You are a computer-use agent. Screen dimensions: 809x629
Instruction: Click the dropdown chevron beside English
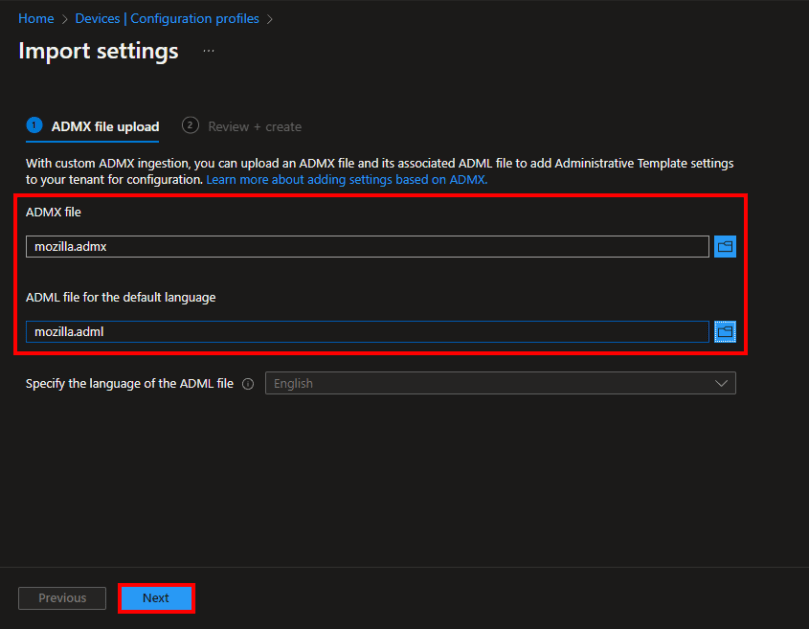click(722, 383)
